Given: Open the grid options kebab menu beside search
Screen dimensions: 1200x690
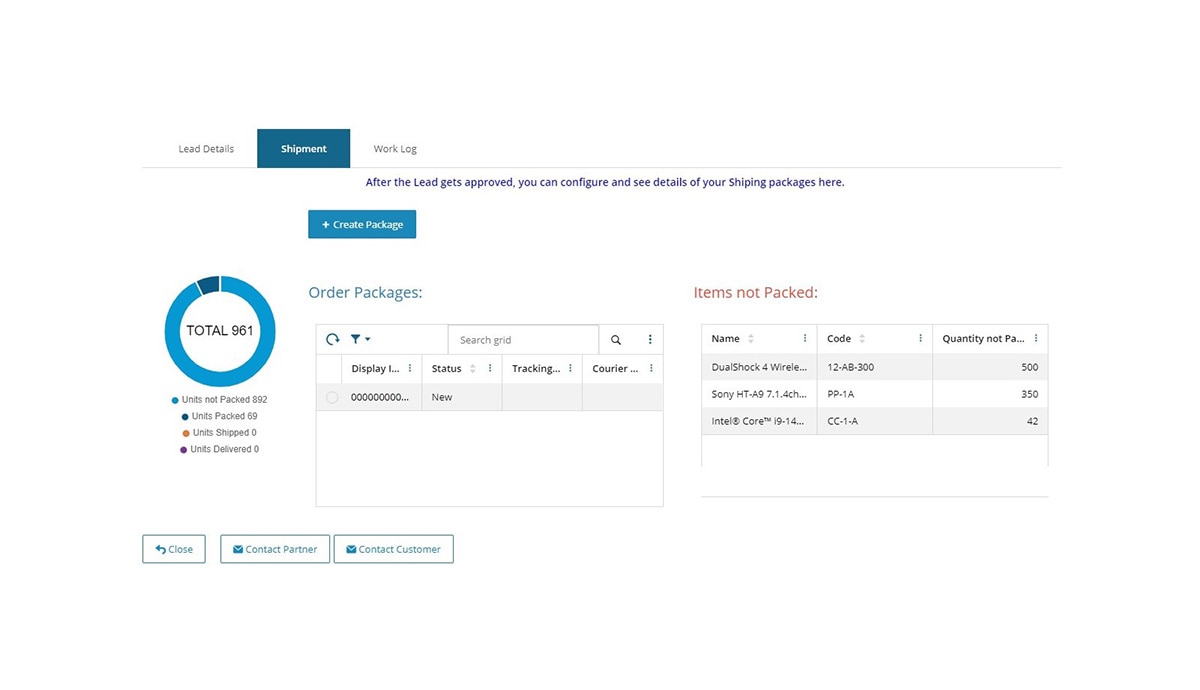Looking at the screenshot, I should coord(650,340).
